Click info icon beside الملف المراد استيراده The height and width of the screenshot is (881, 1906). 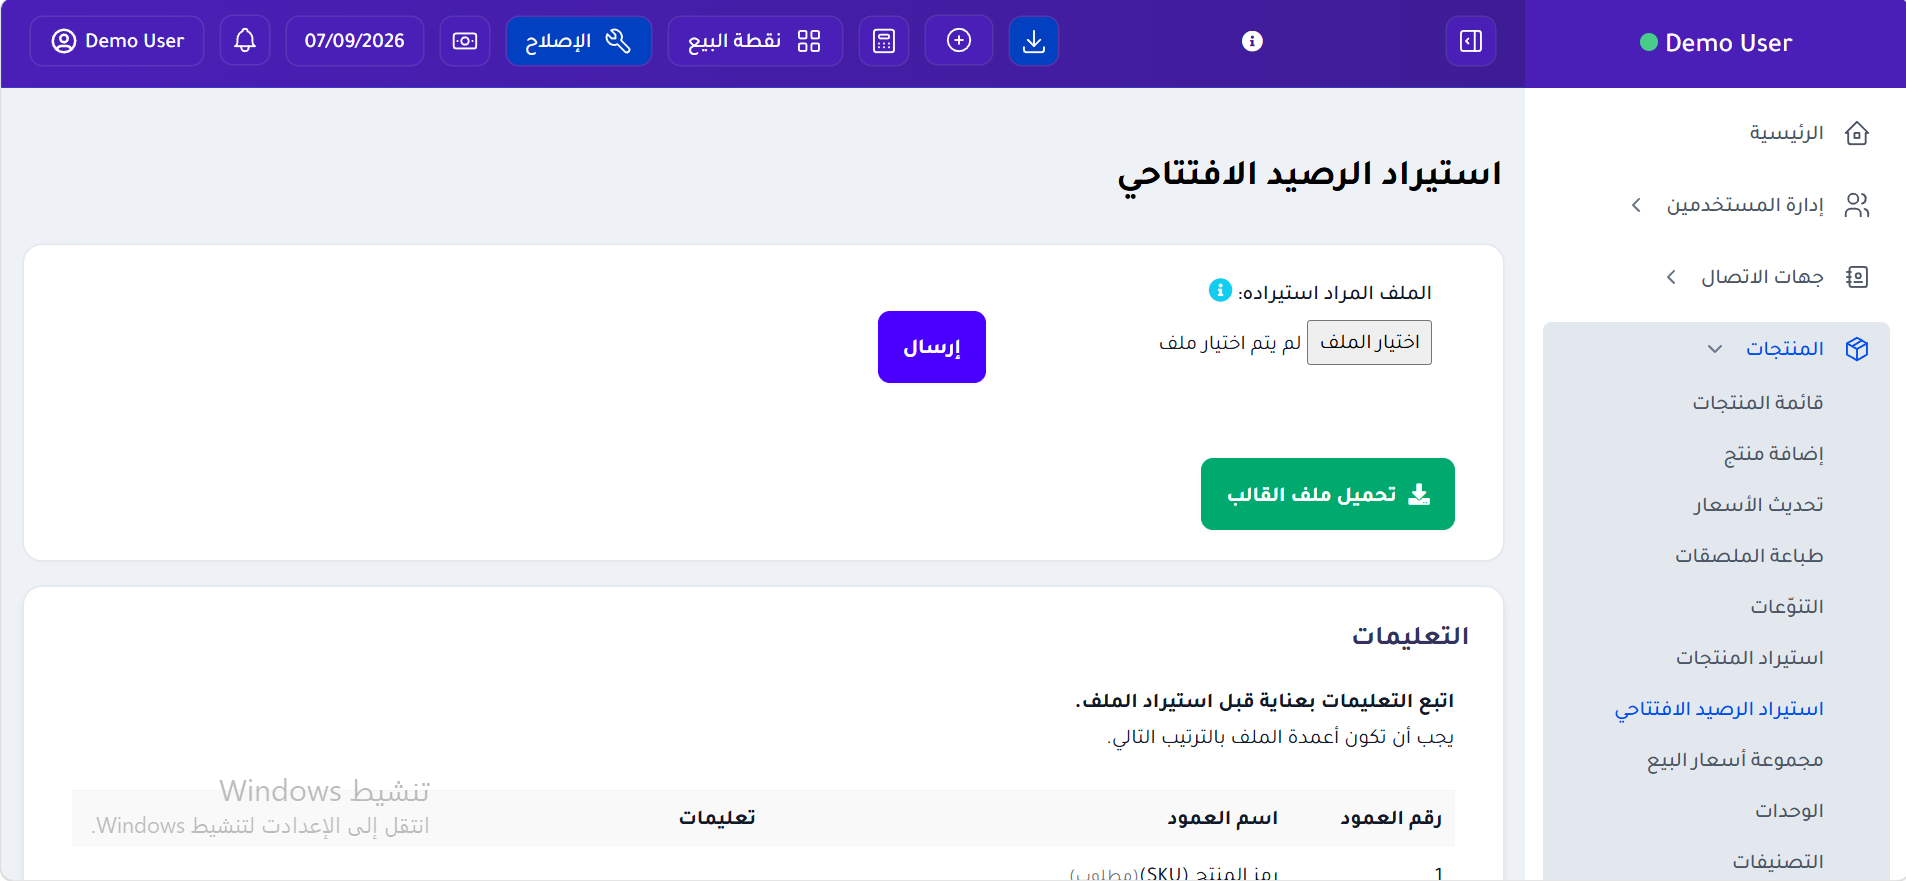tap(1220, 290)
